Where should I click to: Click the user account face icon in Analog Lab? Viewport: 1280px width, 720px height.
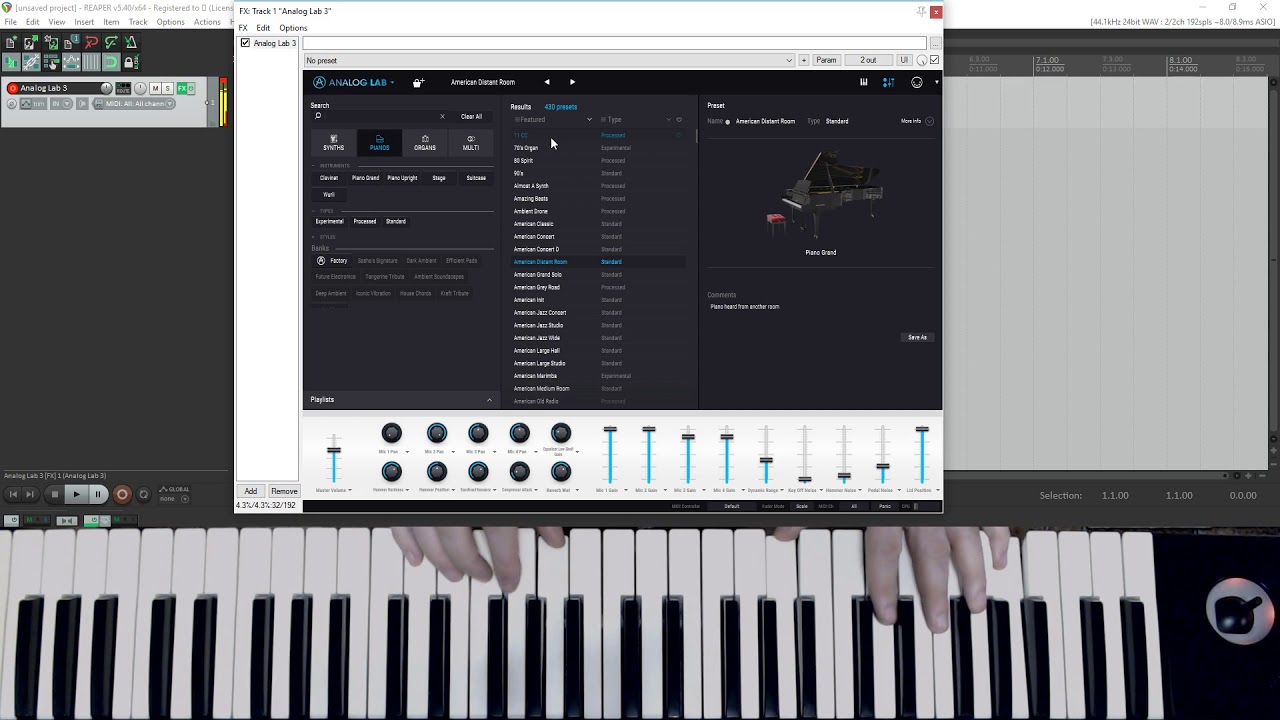(917, 82)
